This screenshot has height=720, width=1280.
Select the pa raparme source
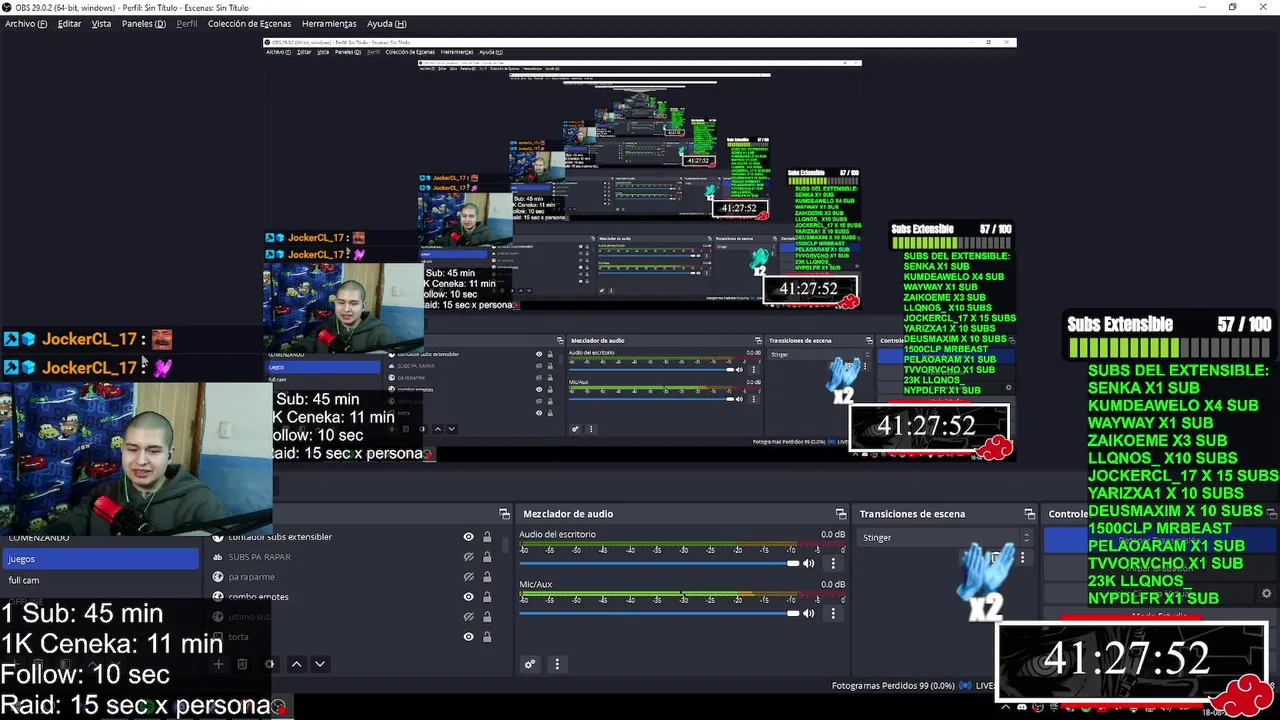coord(251,577)
